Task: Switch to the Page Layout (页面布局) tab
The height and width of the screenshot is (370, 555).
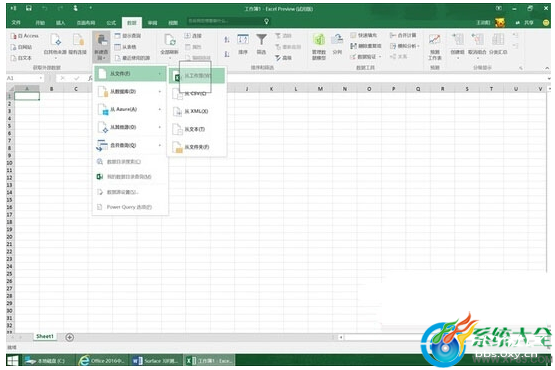Action: pyautogui.click(x=86, y=23)
